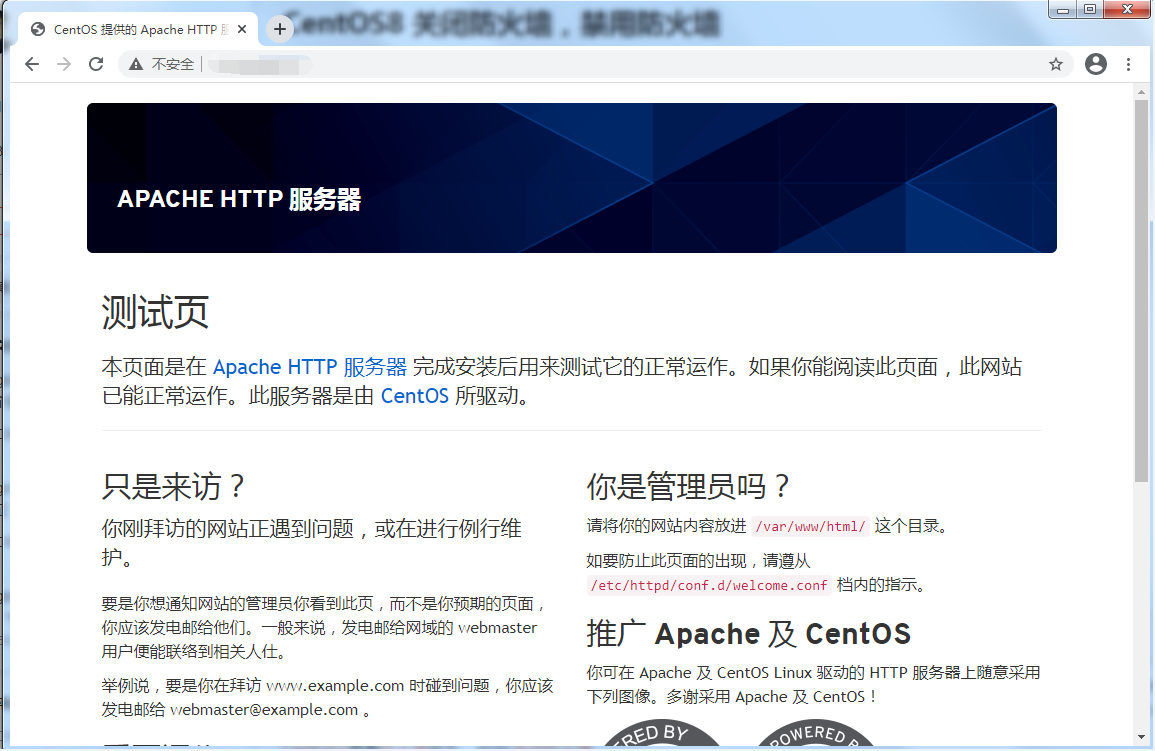Click the right Powered By badge image
The width and height of the screenshot is (1155, 751).
pos(815,733)
